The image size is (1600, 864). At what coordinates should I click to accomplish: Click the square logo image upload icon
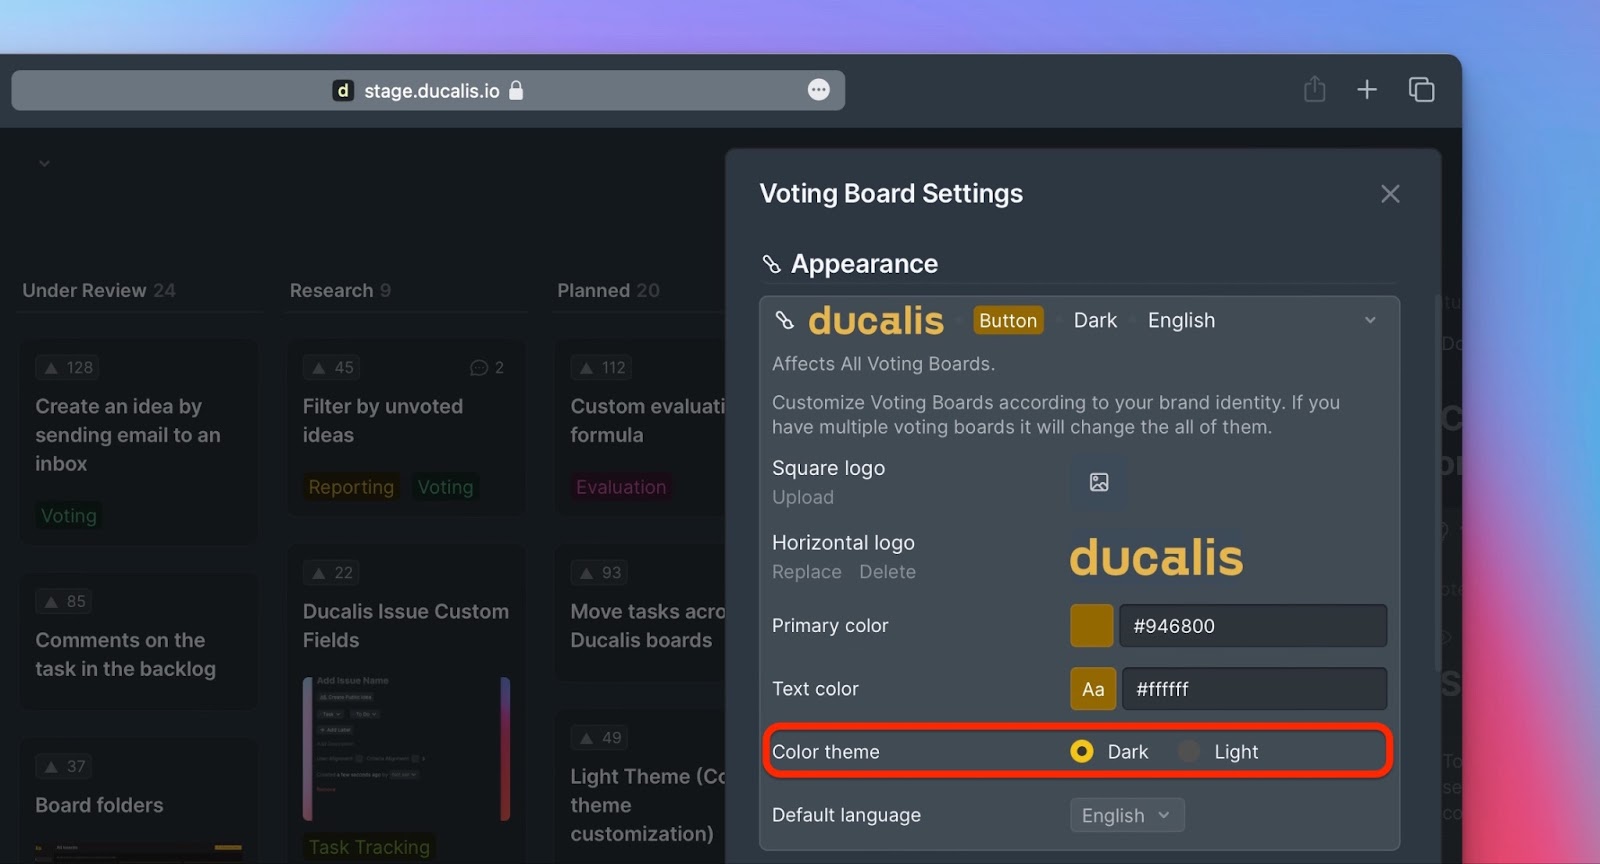coord(1099,482)
